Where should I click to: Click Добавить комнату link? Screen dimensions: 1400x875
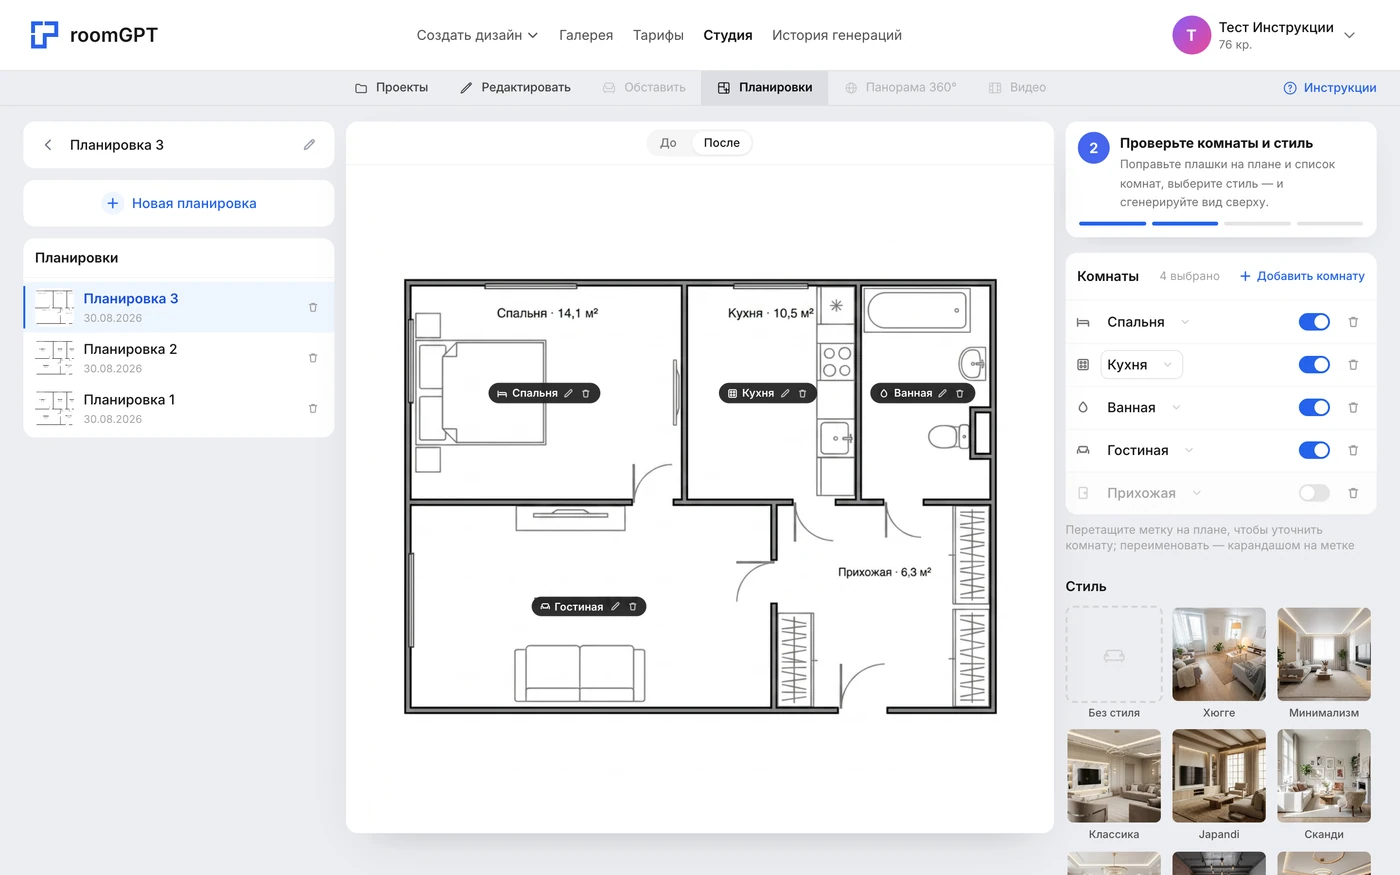[x=1302, y=276]
